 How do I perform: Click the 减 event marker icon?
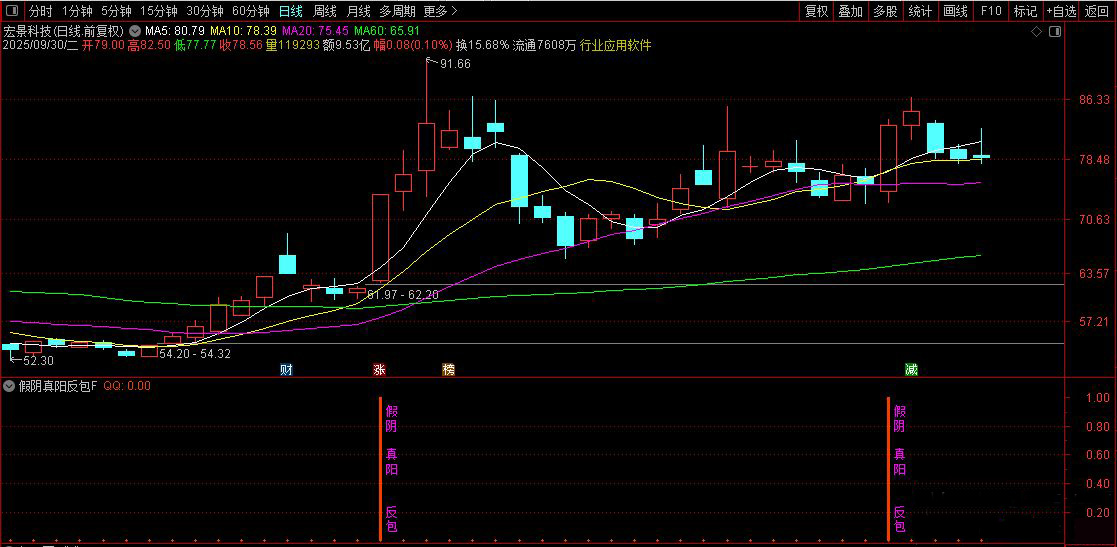click(x=911, y=369)
